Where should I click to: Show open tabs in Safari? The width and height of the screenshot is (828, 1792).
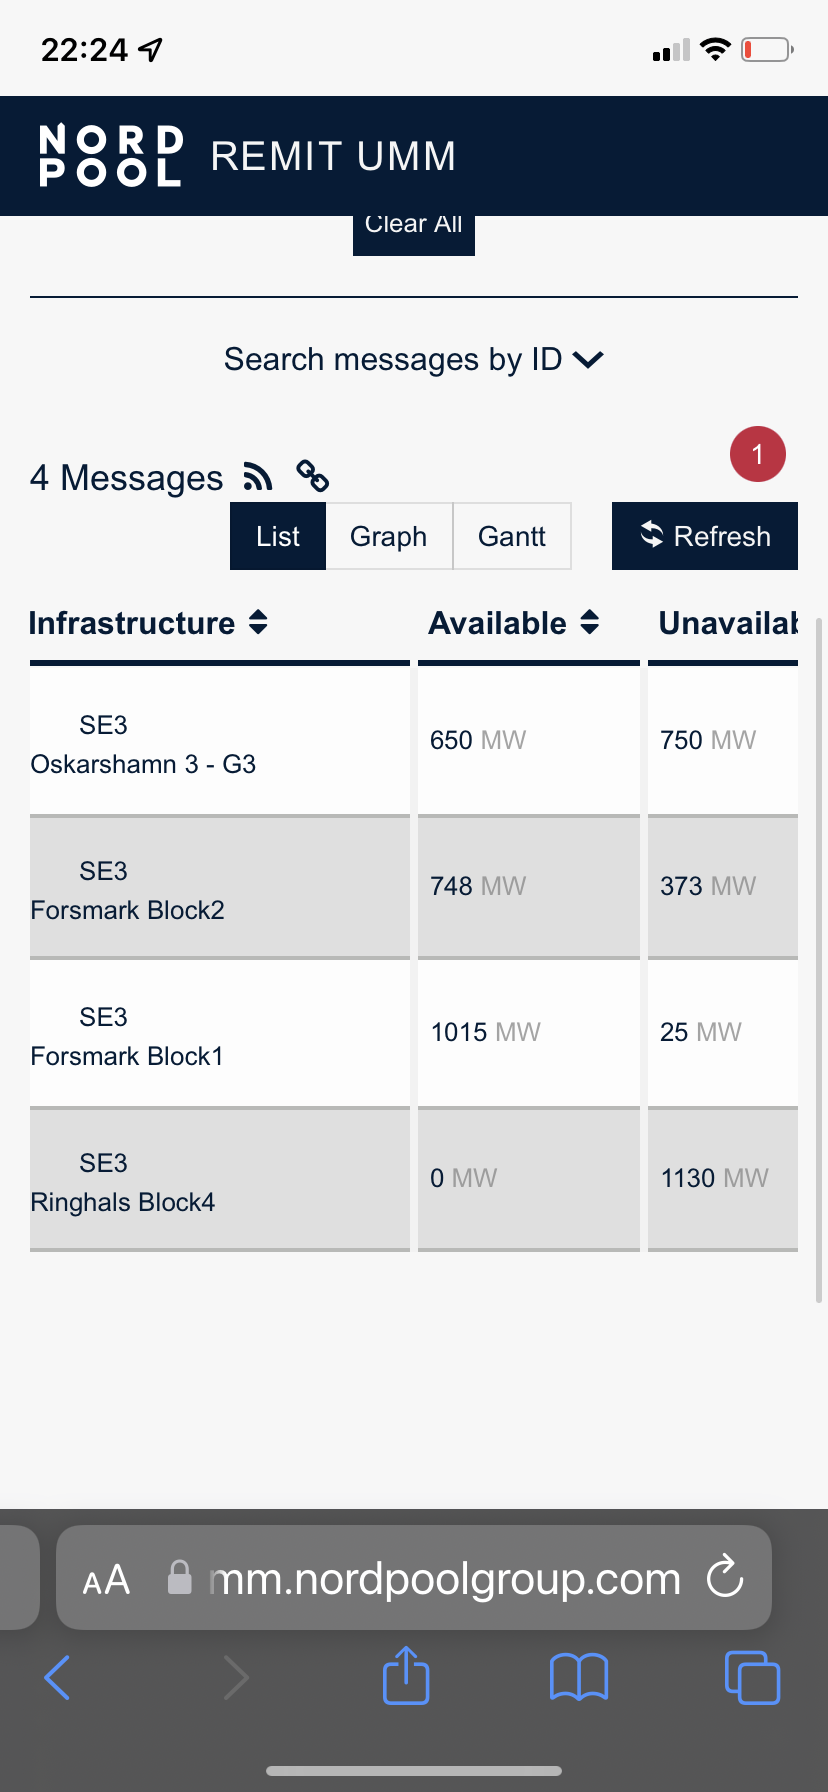tap(752, 1677)
